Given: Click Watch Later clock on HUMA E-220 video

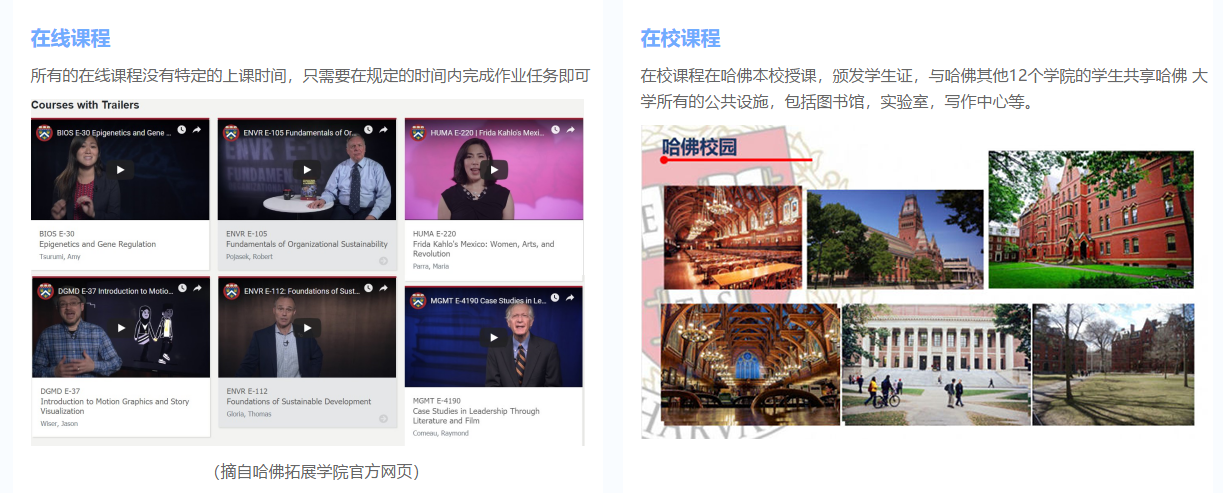Looking at the screenshot, I should click(x=556, y=130).
